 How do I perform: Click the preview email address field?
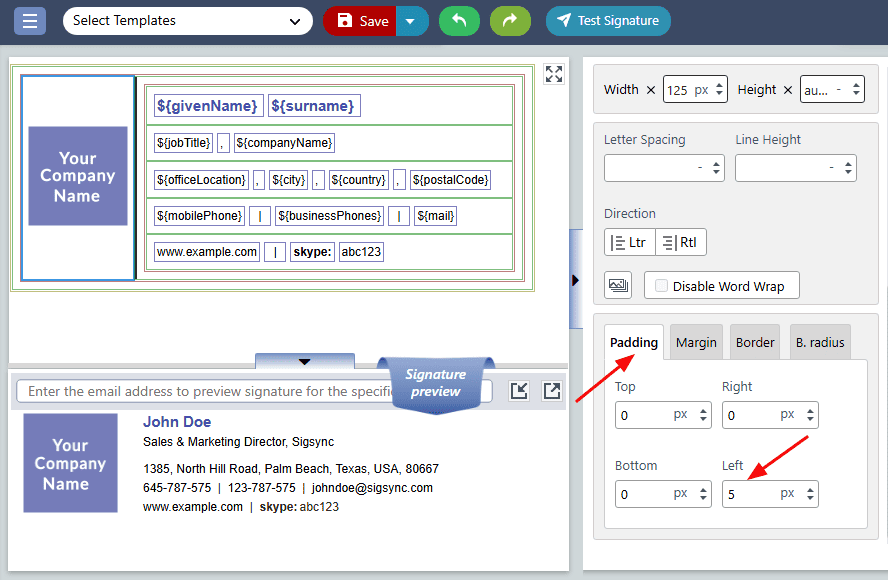pos(210,391)
